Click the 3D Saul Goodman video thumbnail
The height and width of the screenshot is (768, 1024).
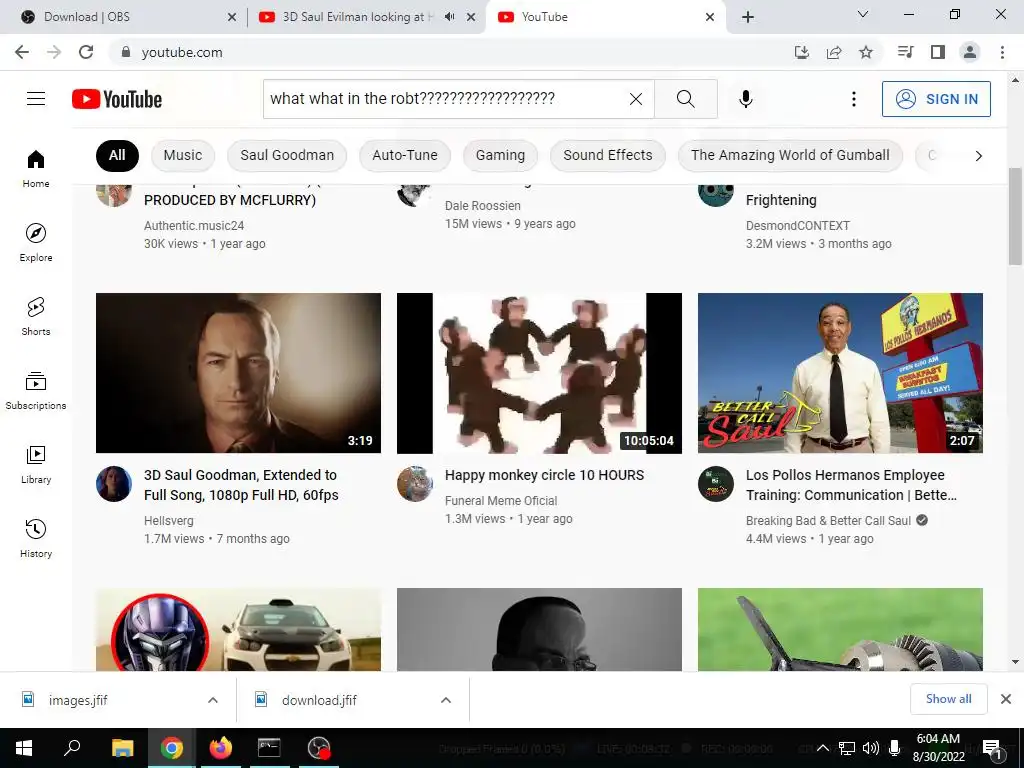point(238,373)
